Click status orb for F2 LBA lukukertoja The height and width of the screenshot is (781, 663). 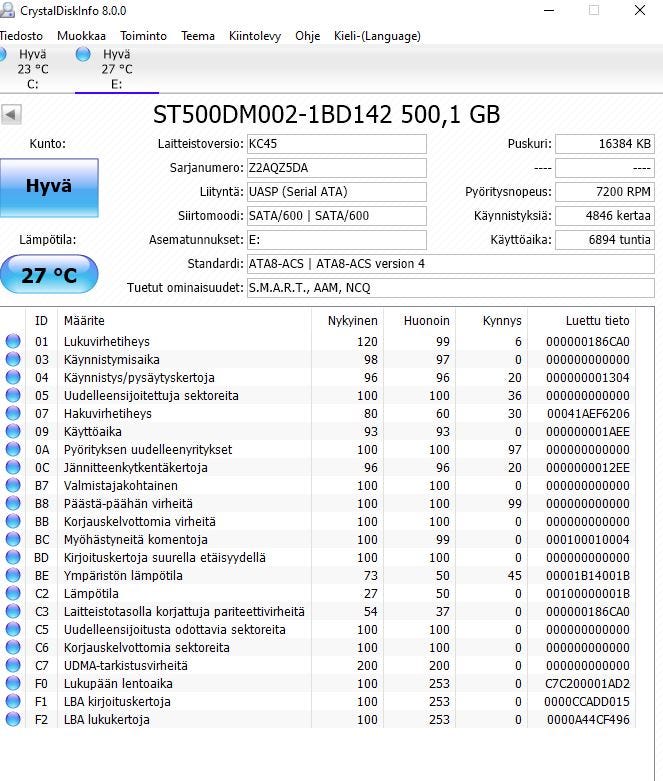click(13, 719)
